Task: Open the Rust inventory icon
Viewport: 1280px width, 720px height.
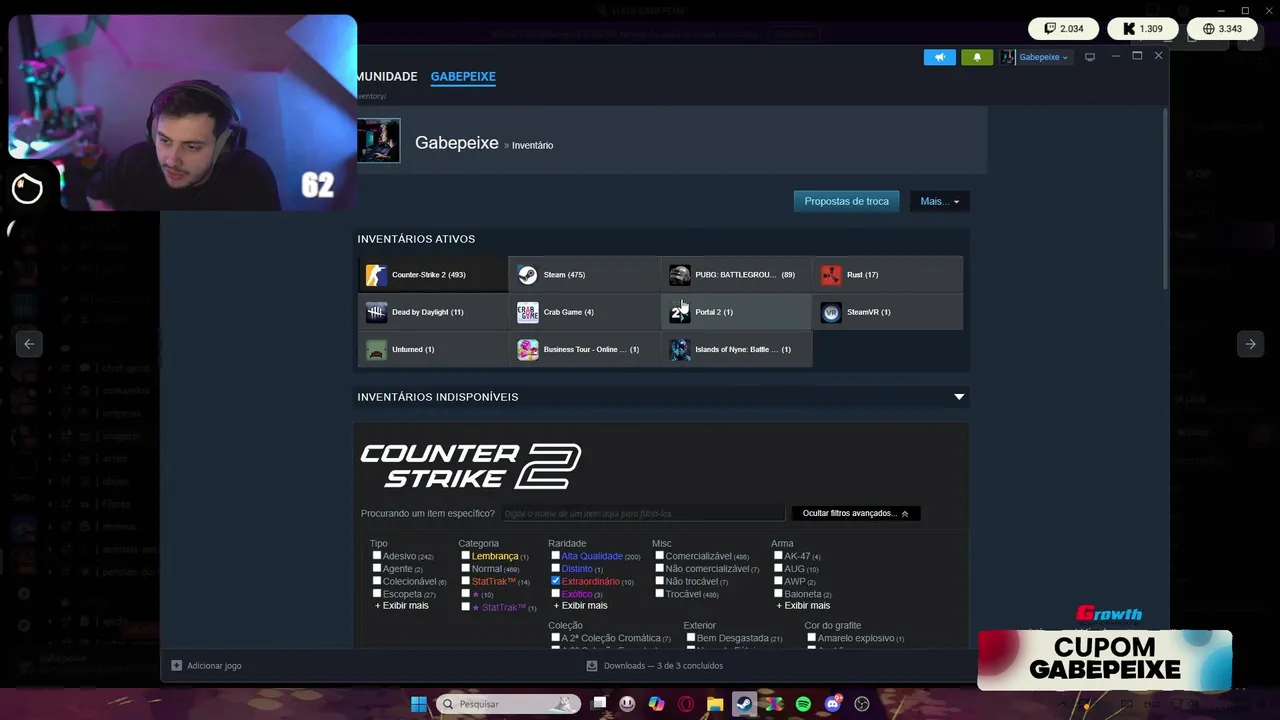Action: (x=831, y=275)
